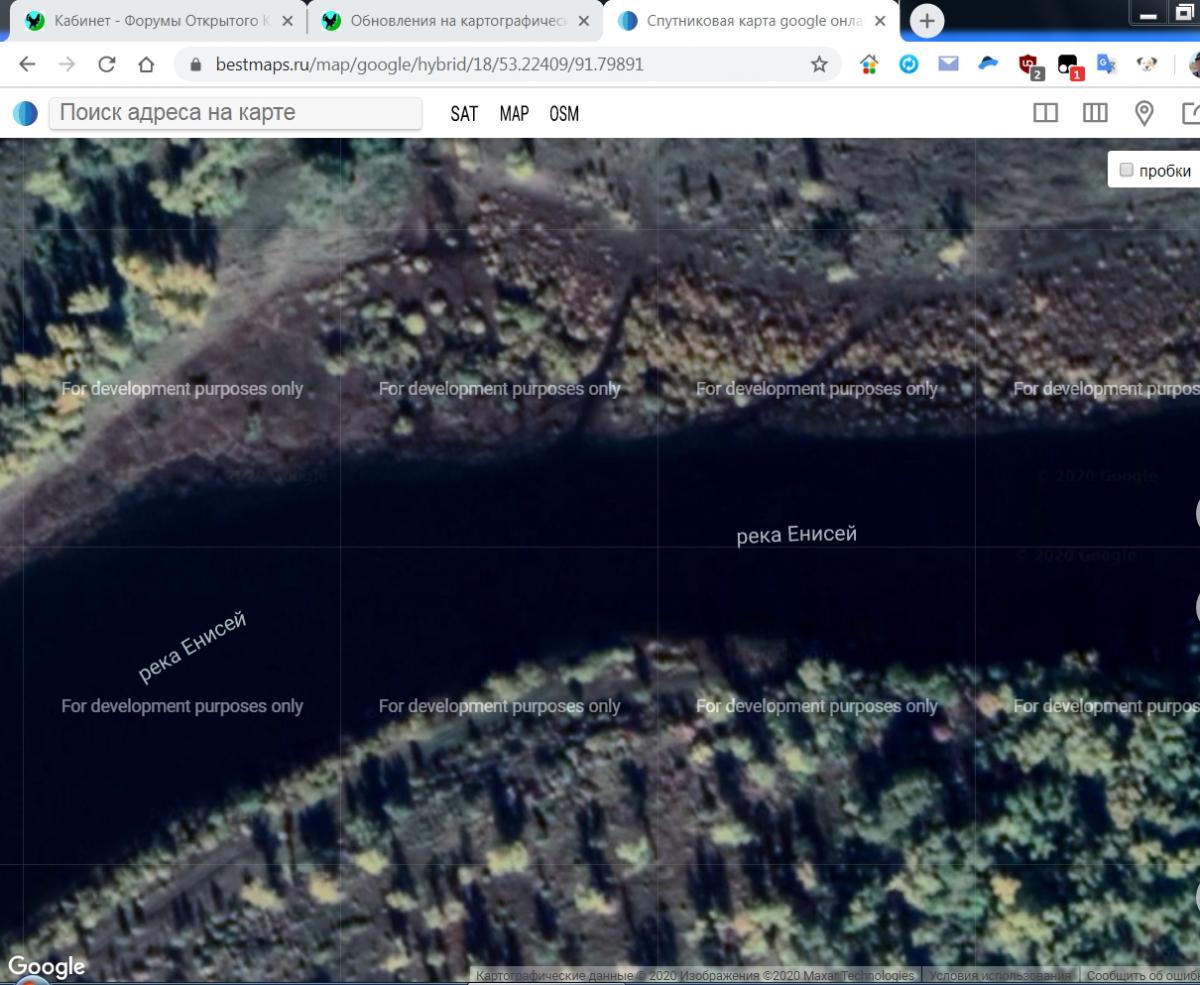Open a new browser tab
This screenshot has width=1200, height=985.
pyautogui.click(x=927, y=21)
